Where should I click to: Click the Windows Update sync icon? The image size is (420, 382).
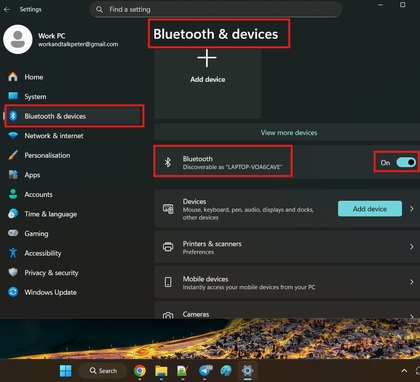coord(13,292)
